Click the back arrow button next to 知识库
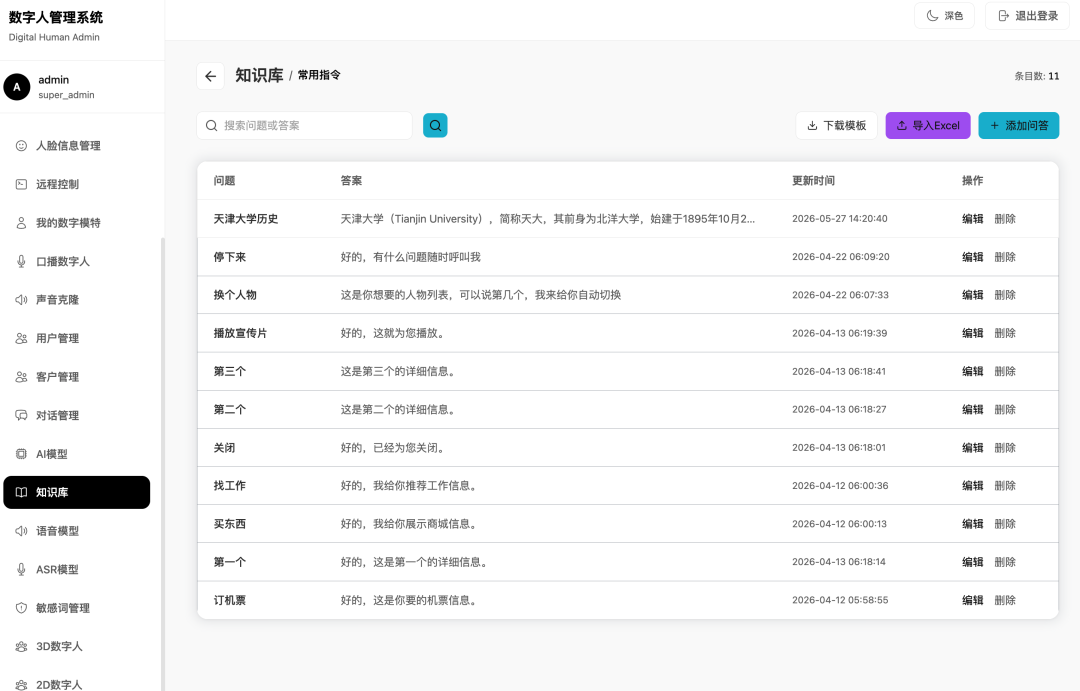This screenshot has height=691, width=1080. 211,76
